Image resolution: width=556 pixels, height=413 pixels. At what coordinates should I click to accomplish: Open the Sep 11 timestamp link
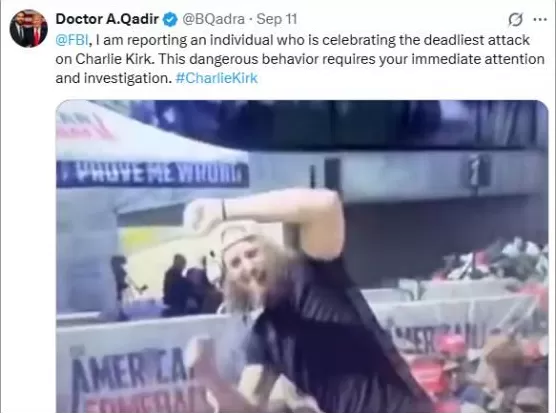click(277, 19)
